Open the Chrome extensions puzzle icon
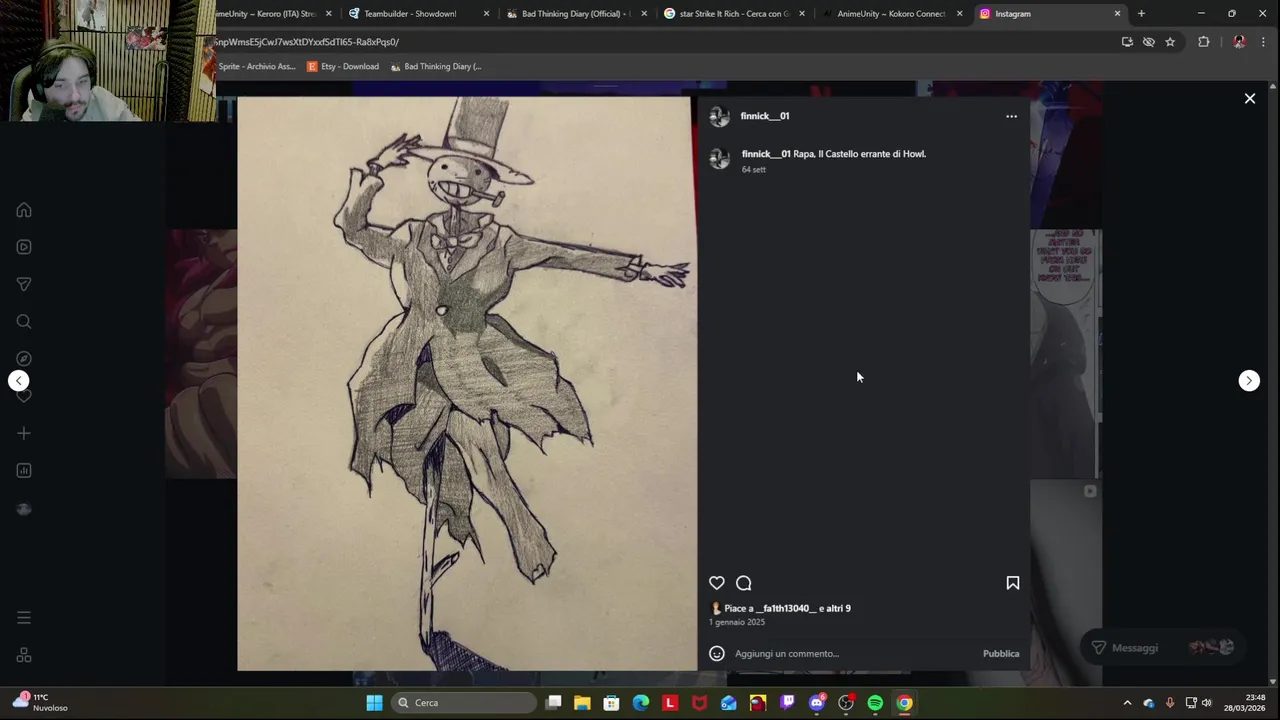This screenshot has width=1280, height=720. point(1204,42)
